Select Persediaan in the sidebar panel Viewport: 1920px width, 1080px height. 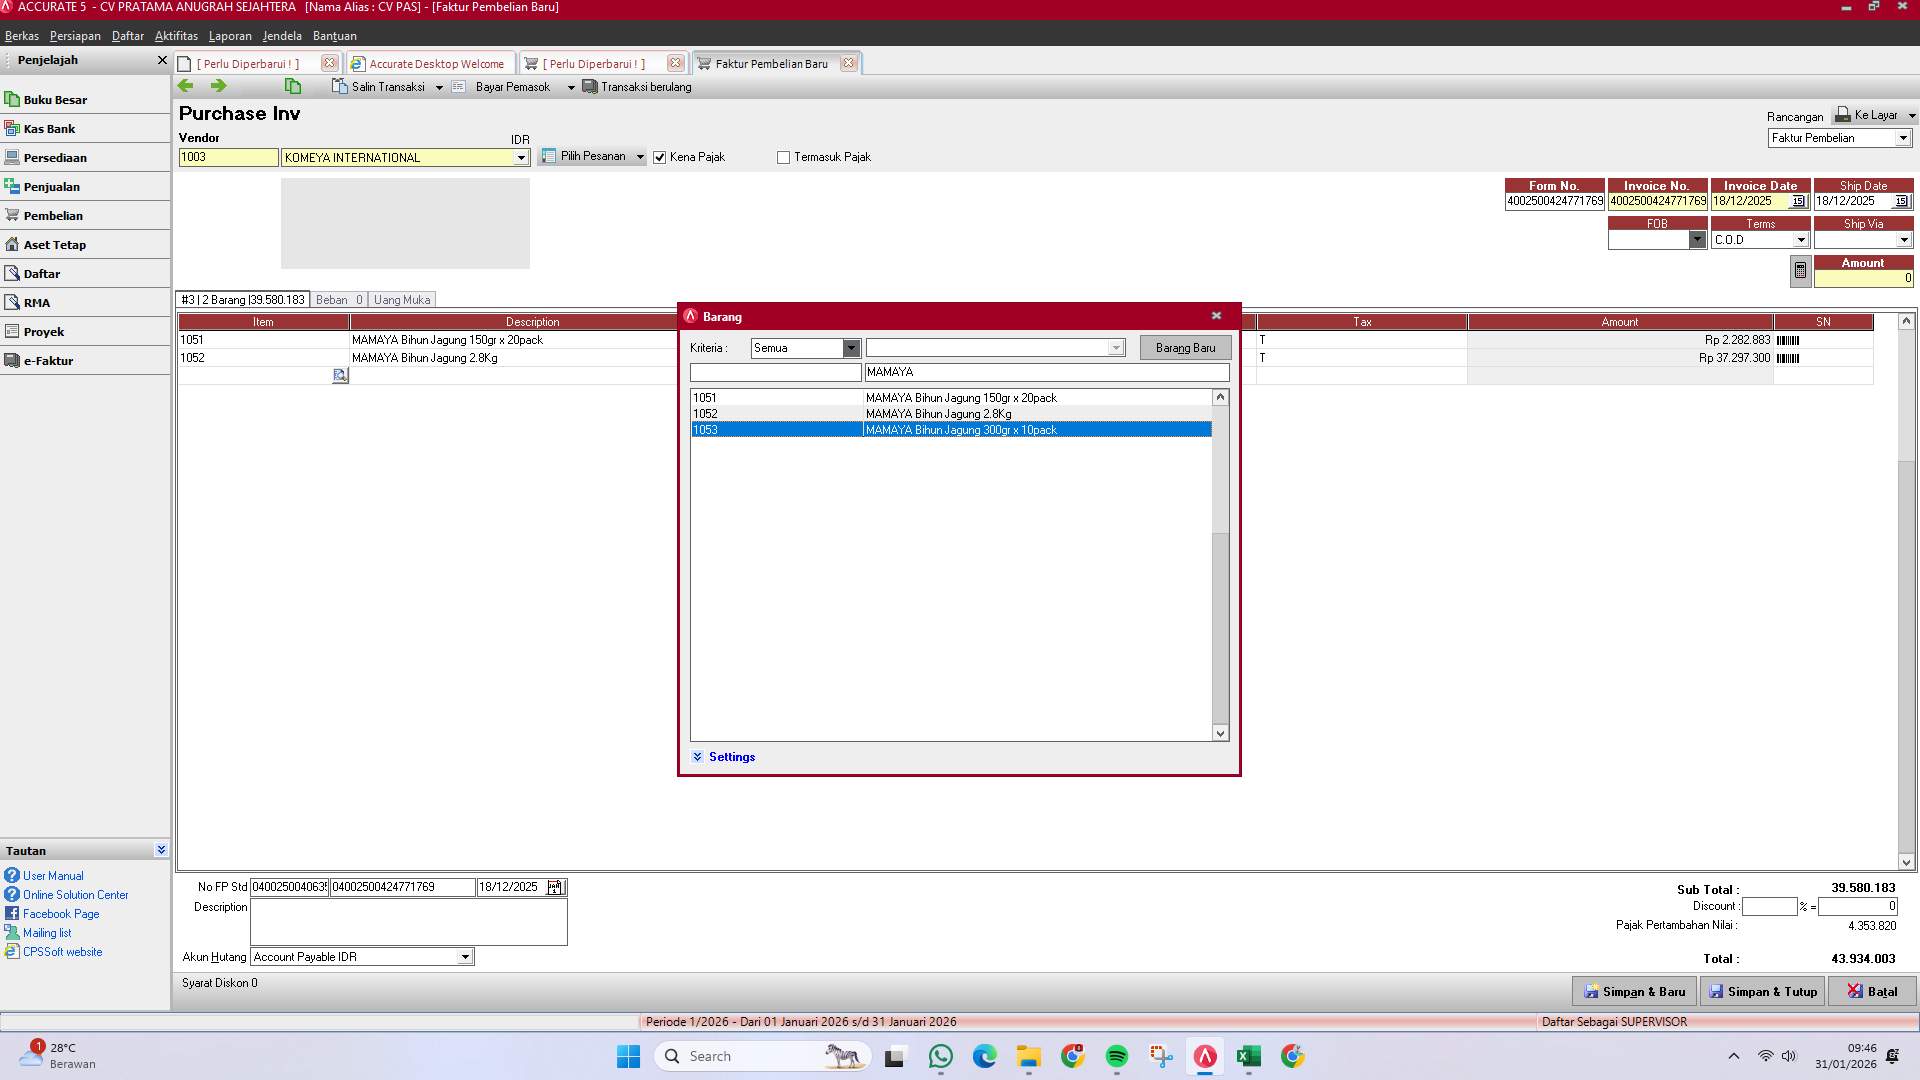pyautogui.click(x=55, y=157)
